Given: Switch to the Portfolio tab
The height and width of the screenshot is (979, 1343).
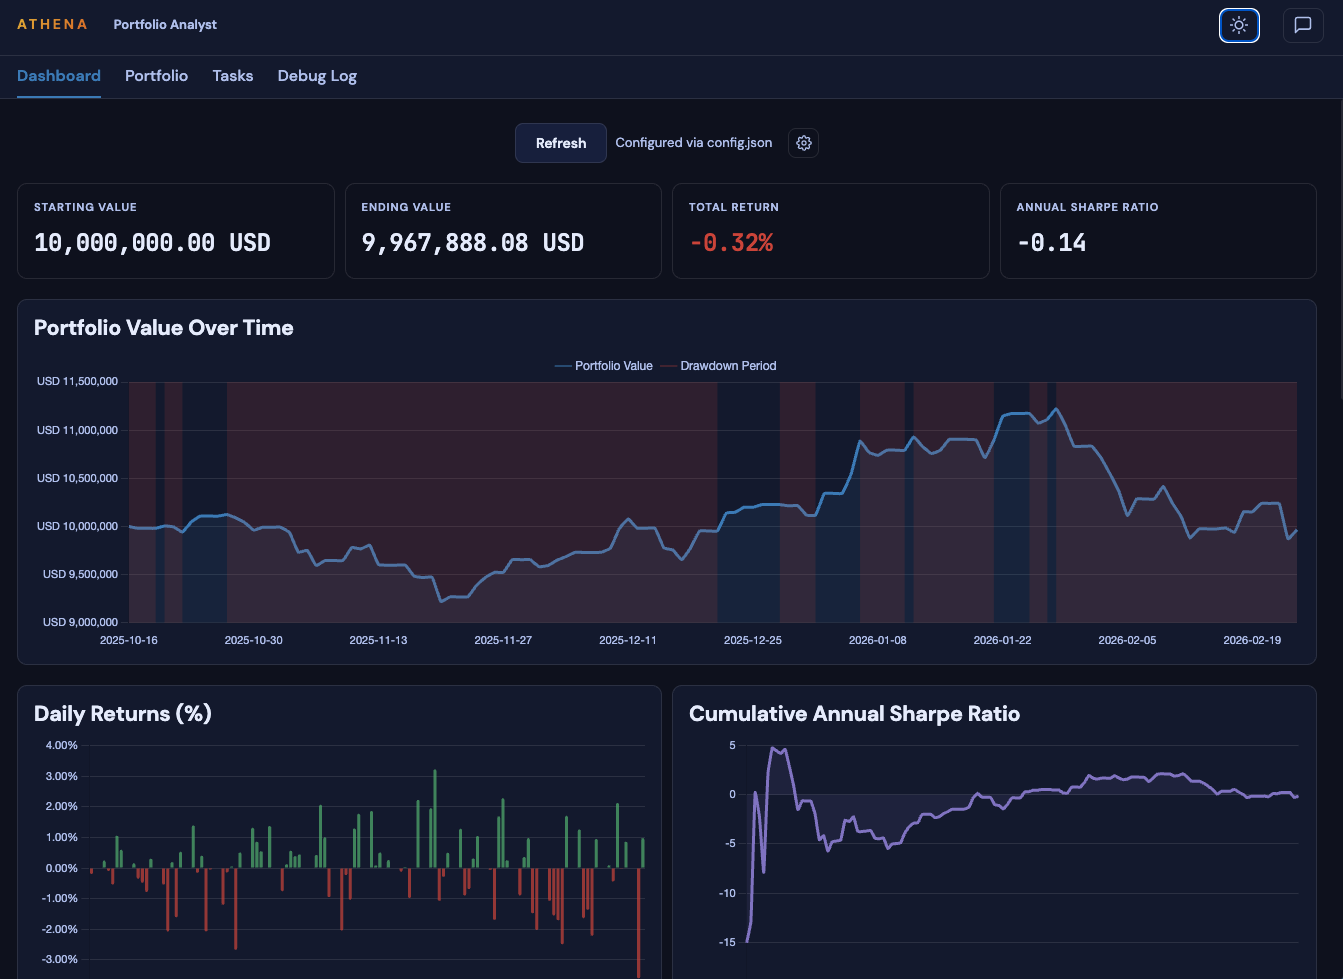Looking at the screenshot, I should (156, 76).
